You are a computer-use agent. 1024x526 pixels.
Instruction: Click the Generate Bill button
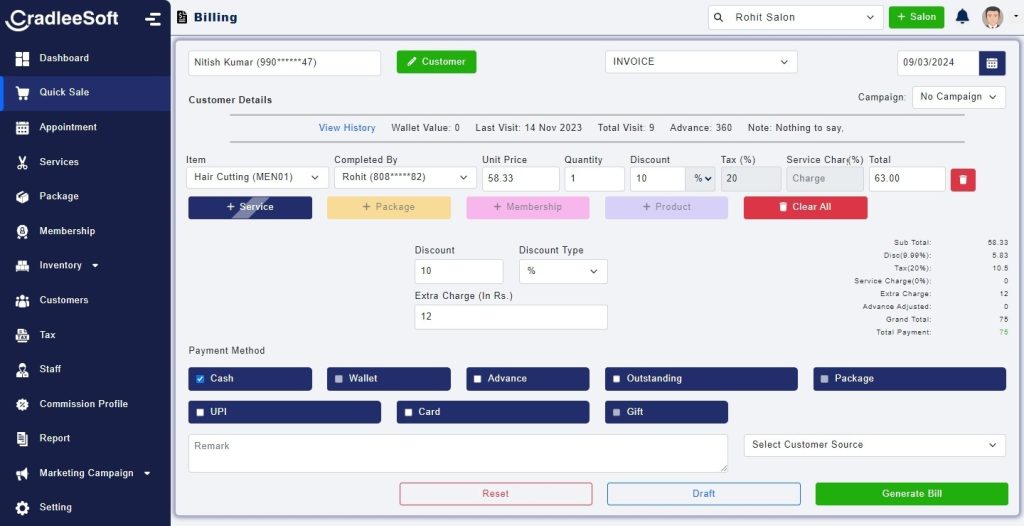pos(911,494)
